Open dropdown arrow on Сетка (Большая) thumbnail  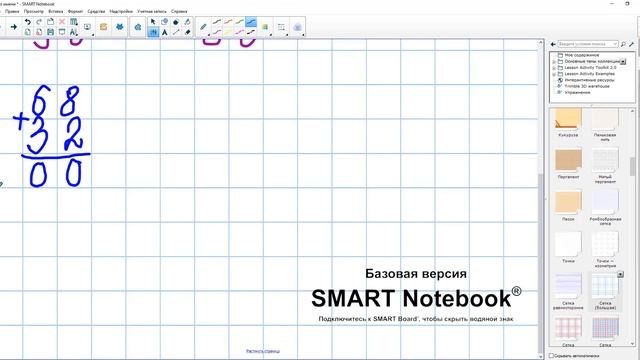tap(620, 275)
